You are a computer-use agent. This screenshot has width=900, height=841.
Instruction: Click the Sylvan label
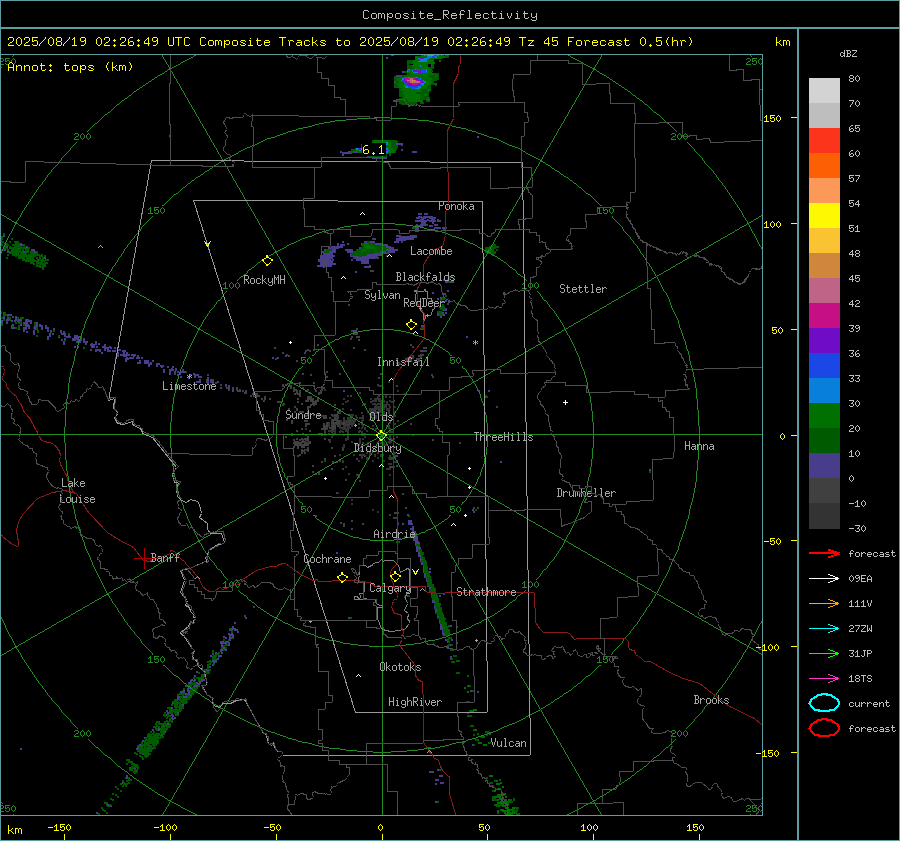pyautogui.click(x=382, y=294)
